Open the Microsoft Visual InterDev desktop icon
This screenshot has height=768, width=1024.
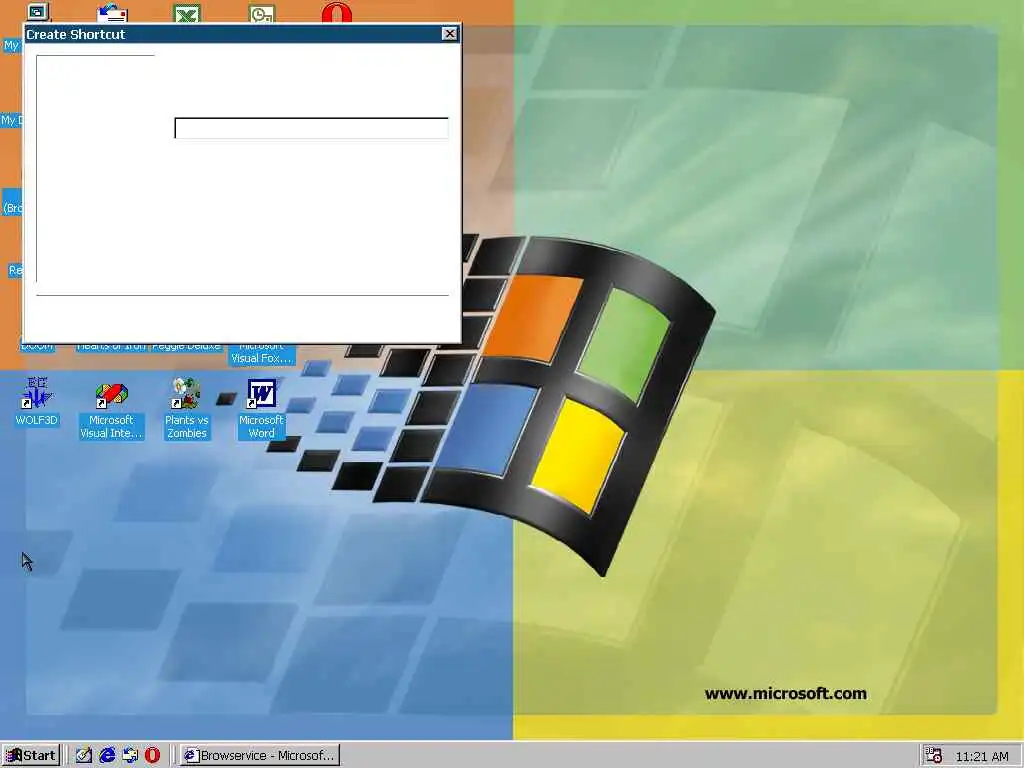click(x=111, y=410)
